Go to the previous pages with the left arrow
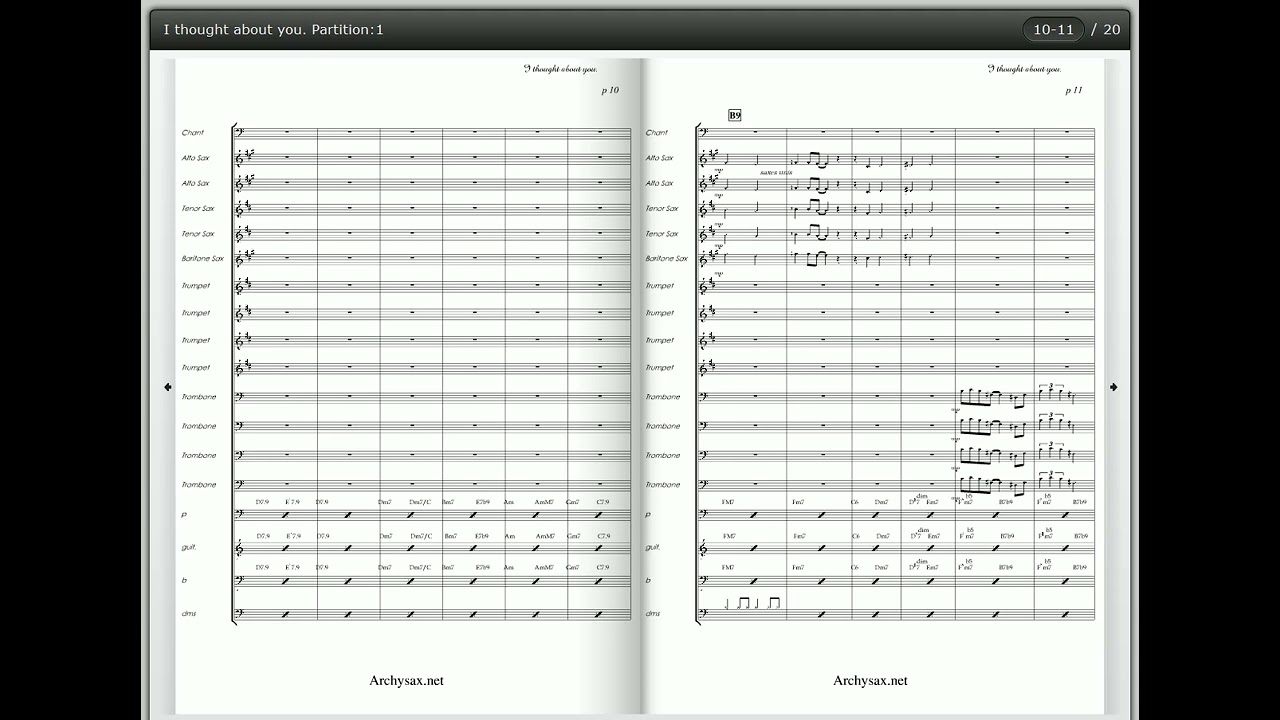The image size is (1280, 720). coord(168,387)
